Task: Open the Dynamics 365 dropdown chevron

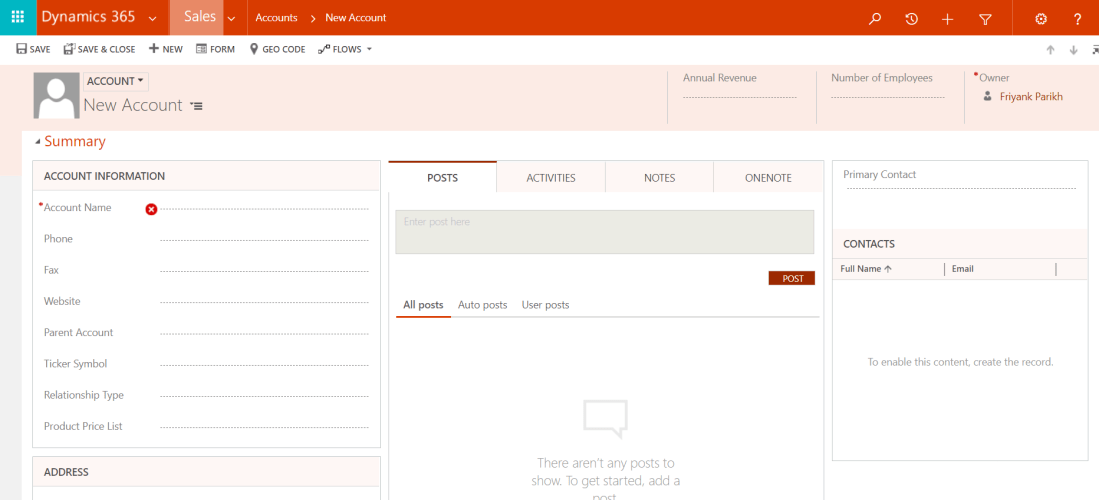Action: coord(152,19)
